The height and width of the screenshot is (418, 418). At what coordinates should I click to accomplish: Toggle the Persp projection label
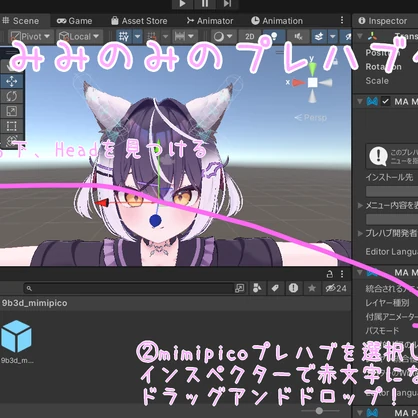(311, 117)
